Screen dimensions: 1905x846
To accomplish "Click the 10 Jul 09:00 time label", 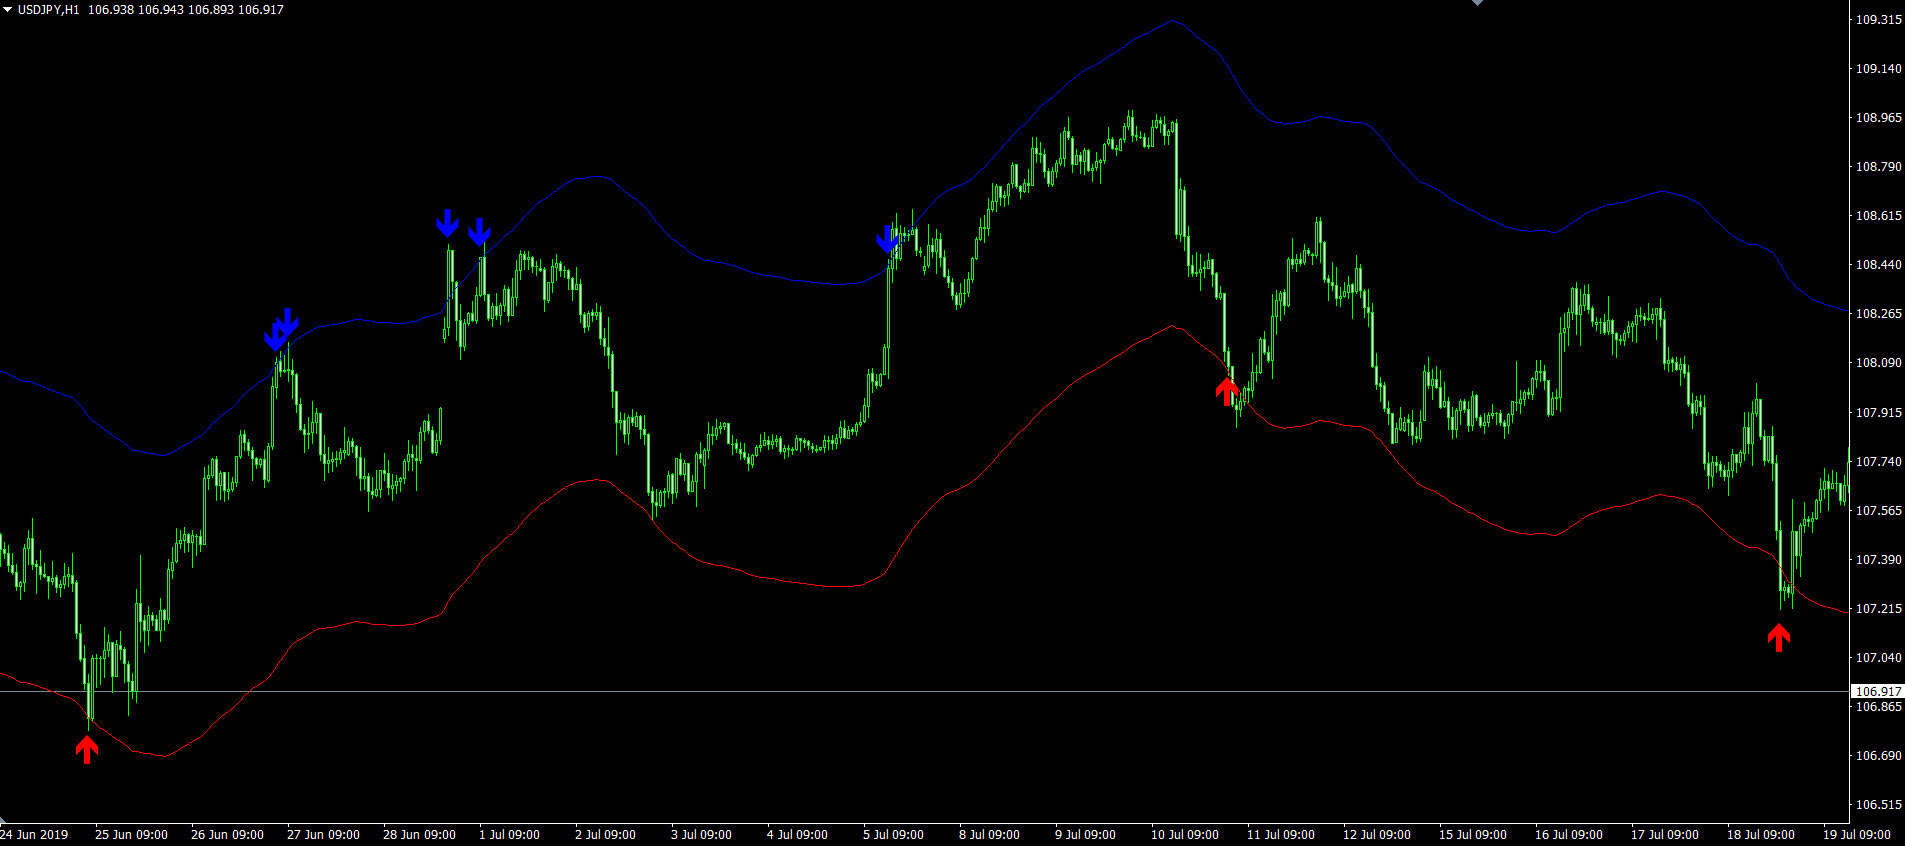I will click(1185, 835).
